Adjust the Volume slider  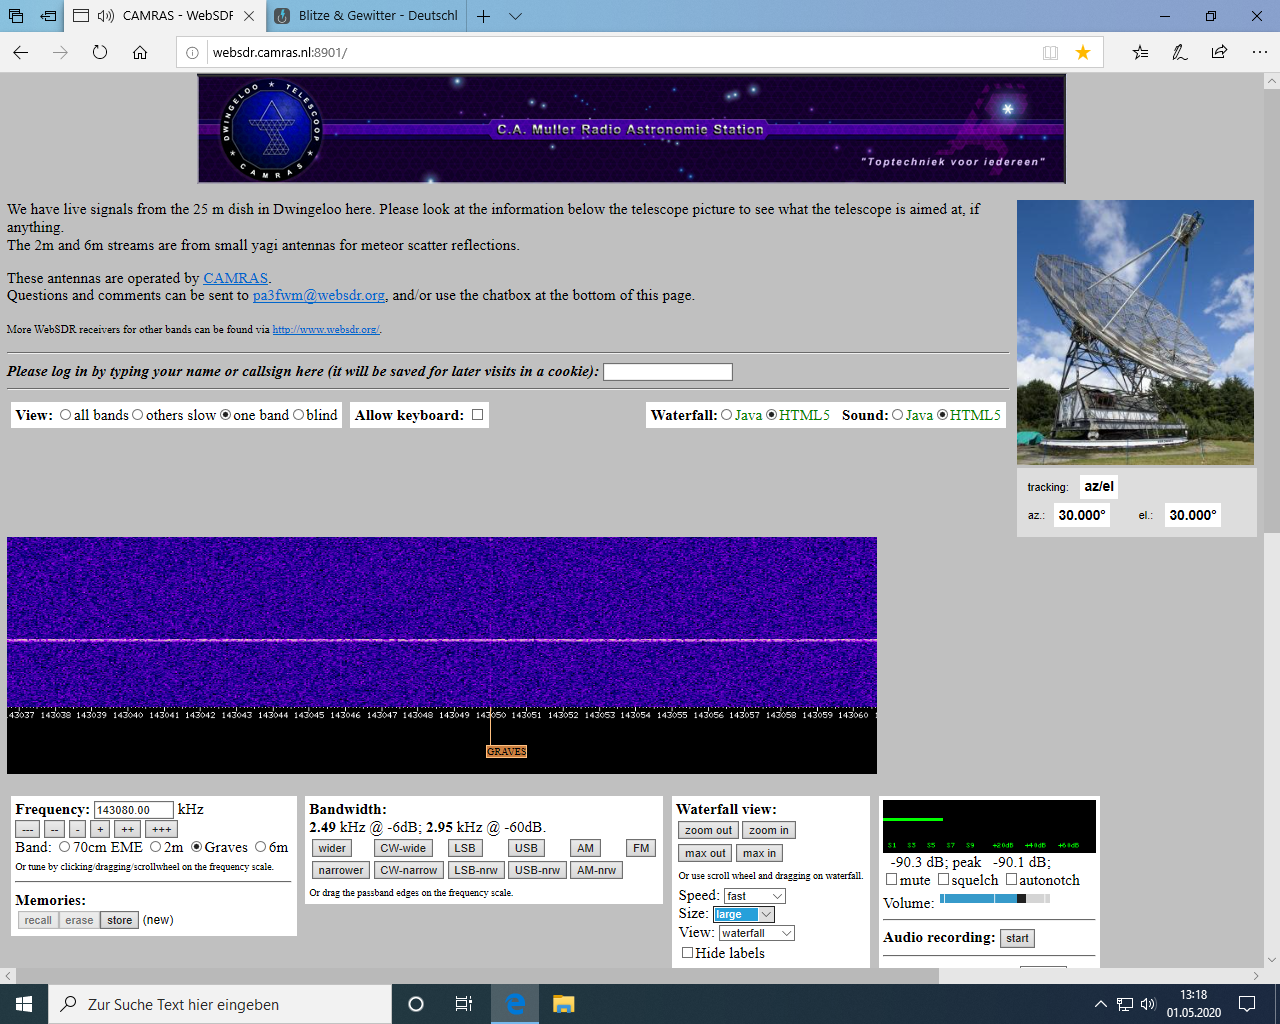(995, 899)
